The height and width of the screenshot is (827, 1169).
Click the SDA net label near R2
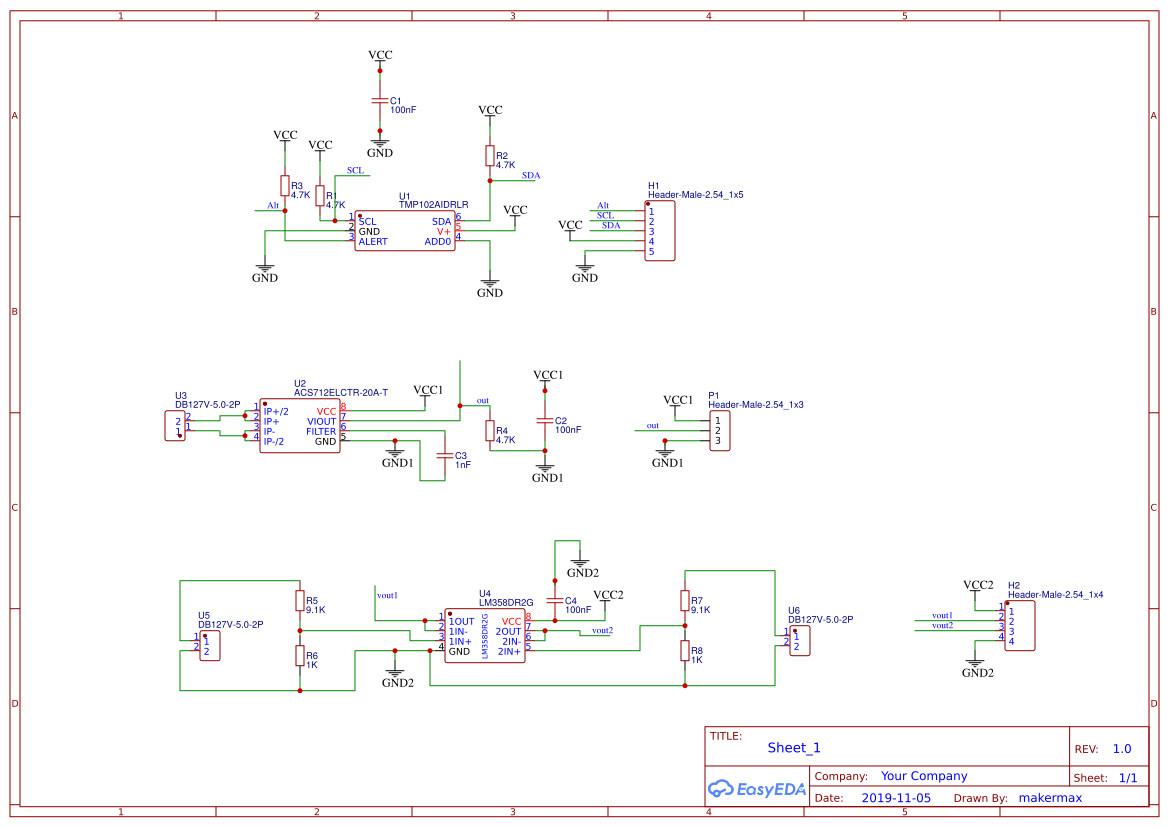(531, 175)
